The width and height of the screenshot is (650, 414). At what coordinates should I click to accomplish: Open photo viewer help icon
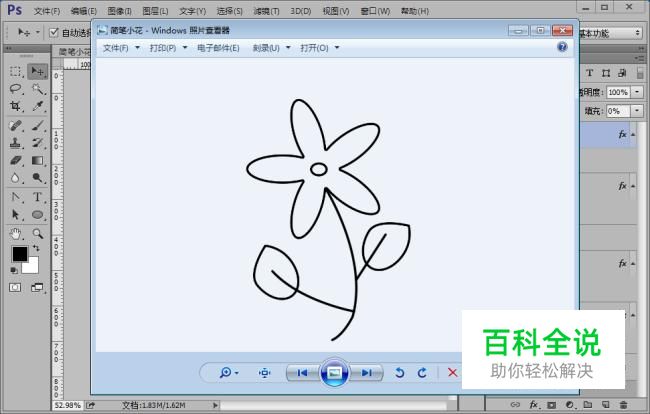(x=563, y=47)
